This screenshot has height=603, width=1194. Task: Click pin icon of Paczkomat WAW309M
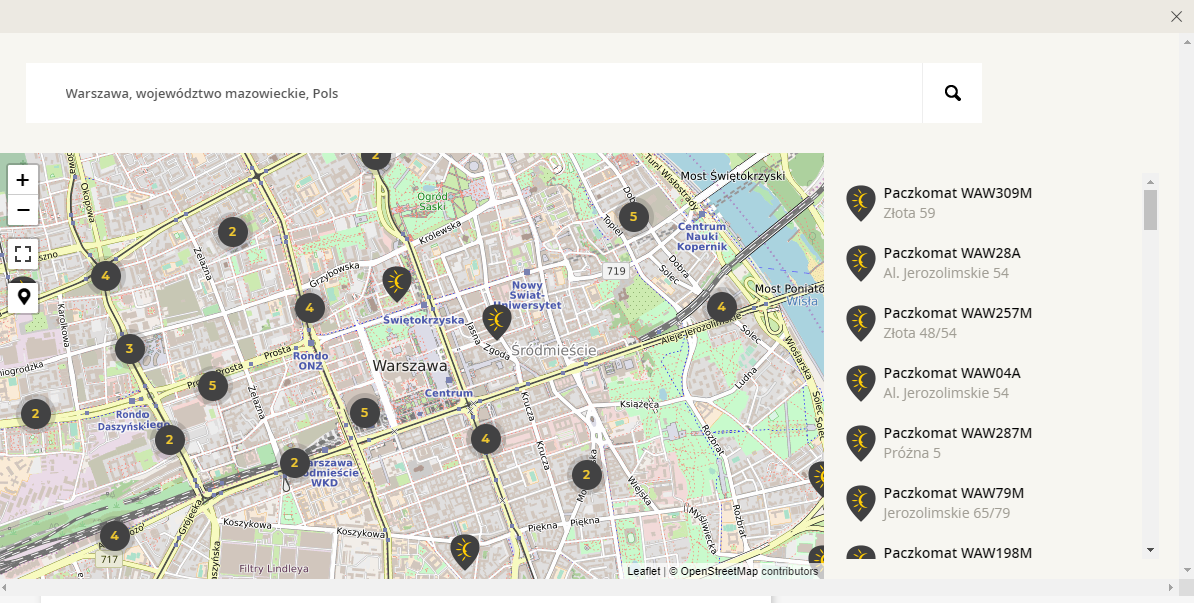tap(860, 203)
